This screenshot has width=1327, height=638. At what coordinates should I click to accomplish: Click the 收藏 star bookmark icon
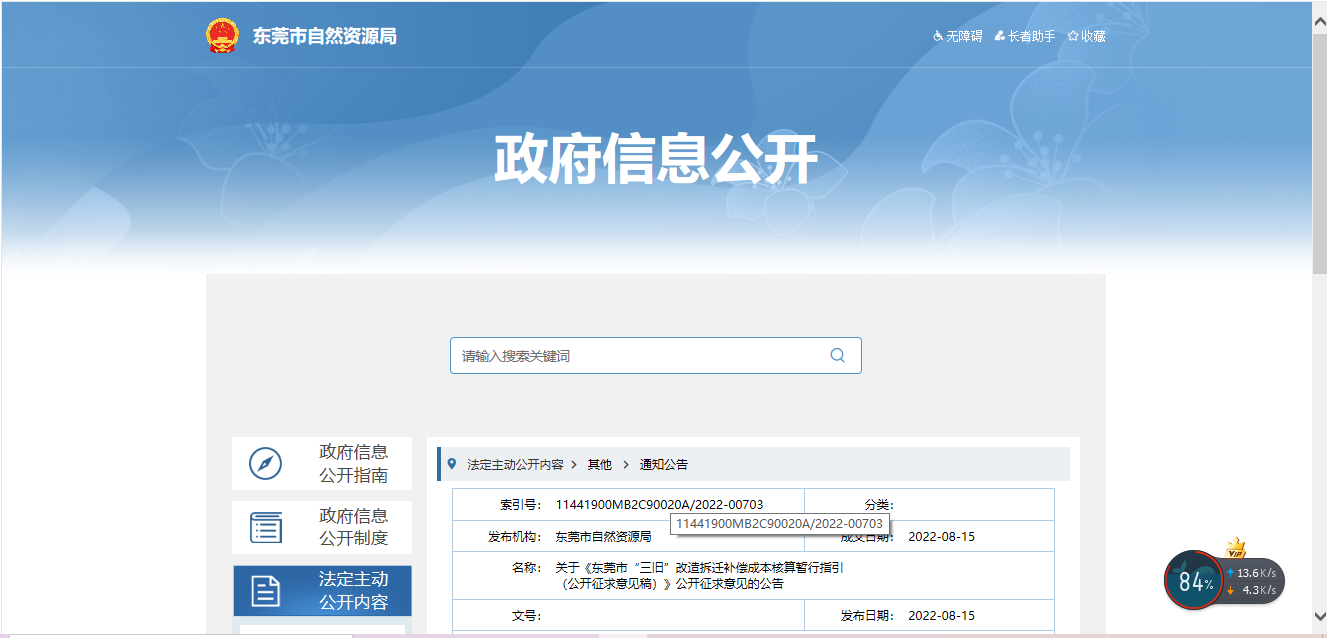coord(1073,36)
